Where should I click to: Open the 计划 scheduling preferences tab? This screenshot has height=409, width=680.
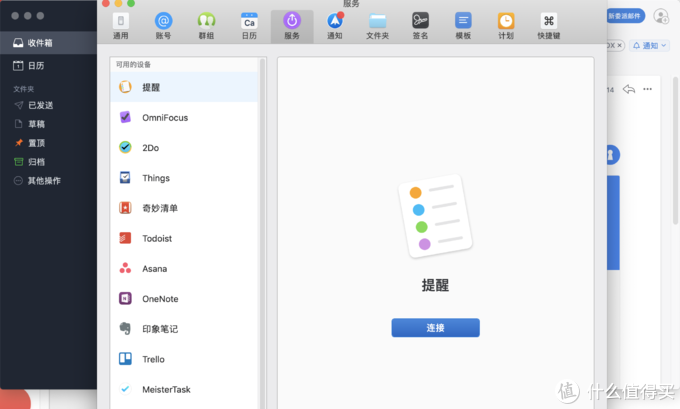(x=506, y=26)
